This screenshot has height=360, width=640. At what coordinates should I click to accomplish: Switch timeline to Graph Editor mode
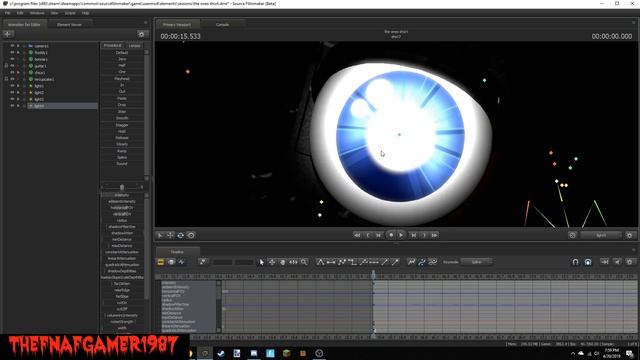181,262
